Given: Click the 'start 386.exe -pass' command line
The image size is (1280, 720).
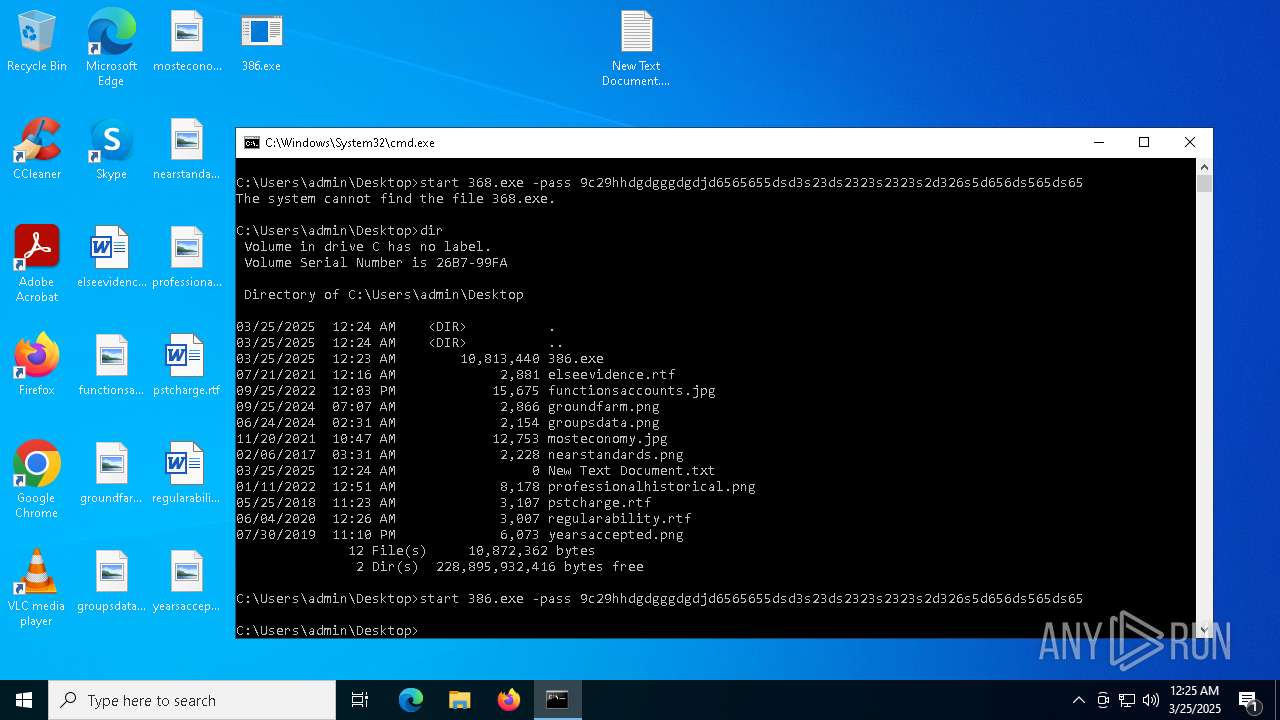Looking at the screenshot, I should click(x=660, y=599).
